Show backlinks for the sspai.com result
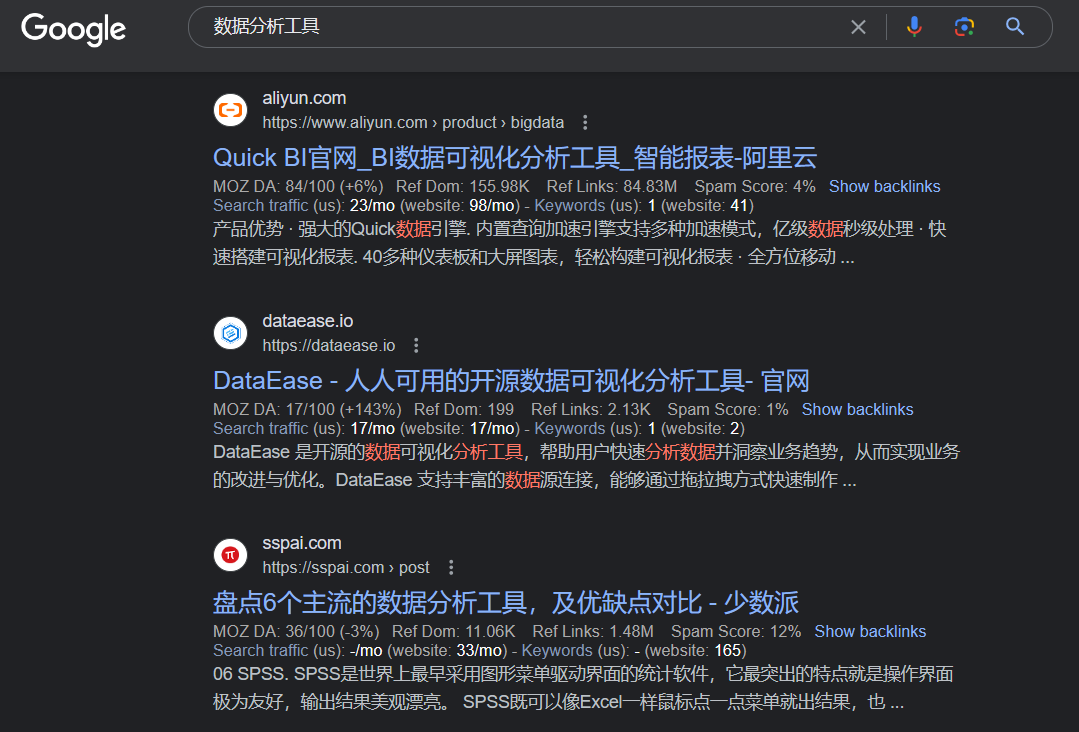 tap(870, 632)
